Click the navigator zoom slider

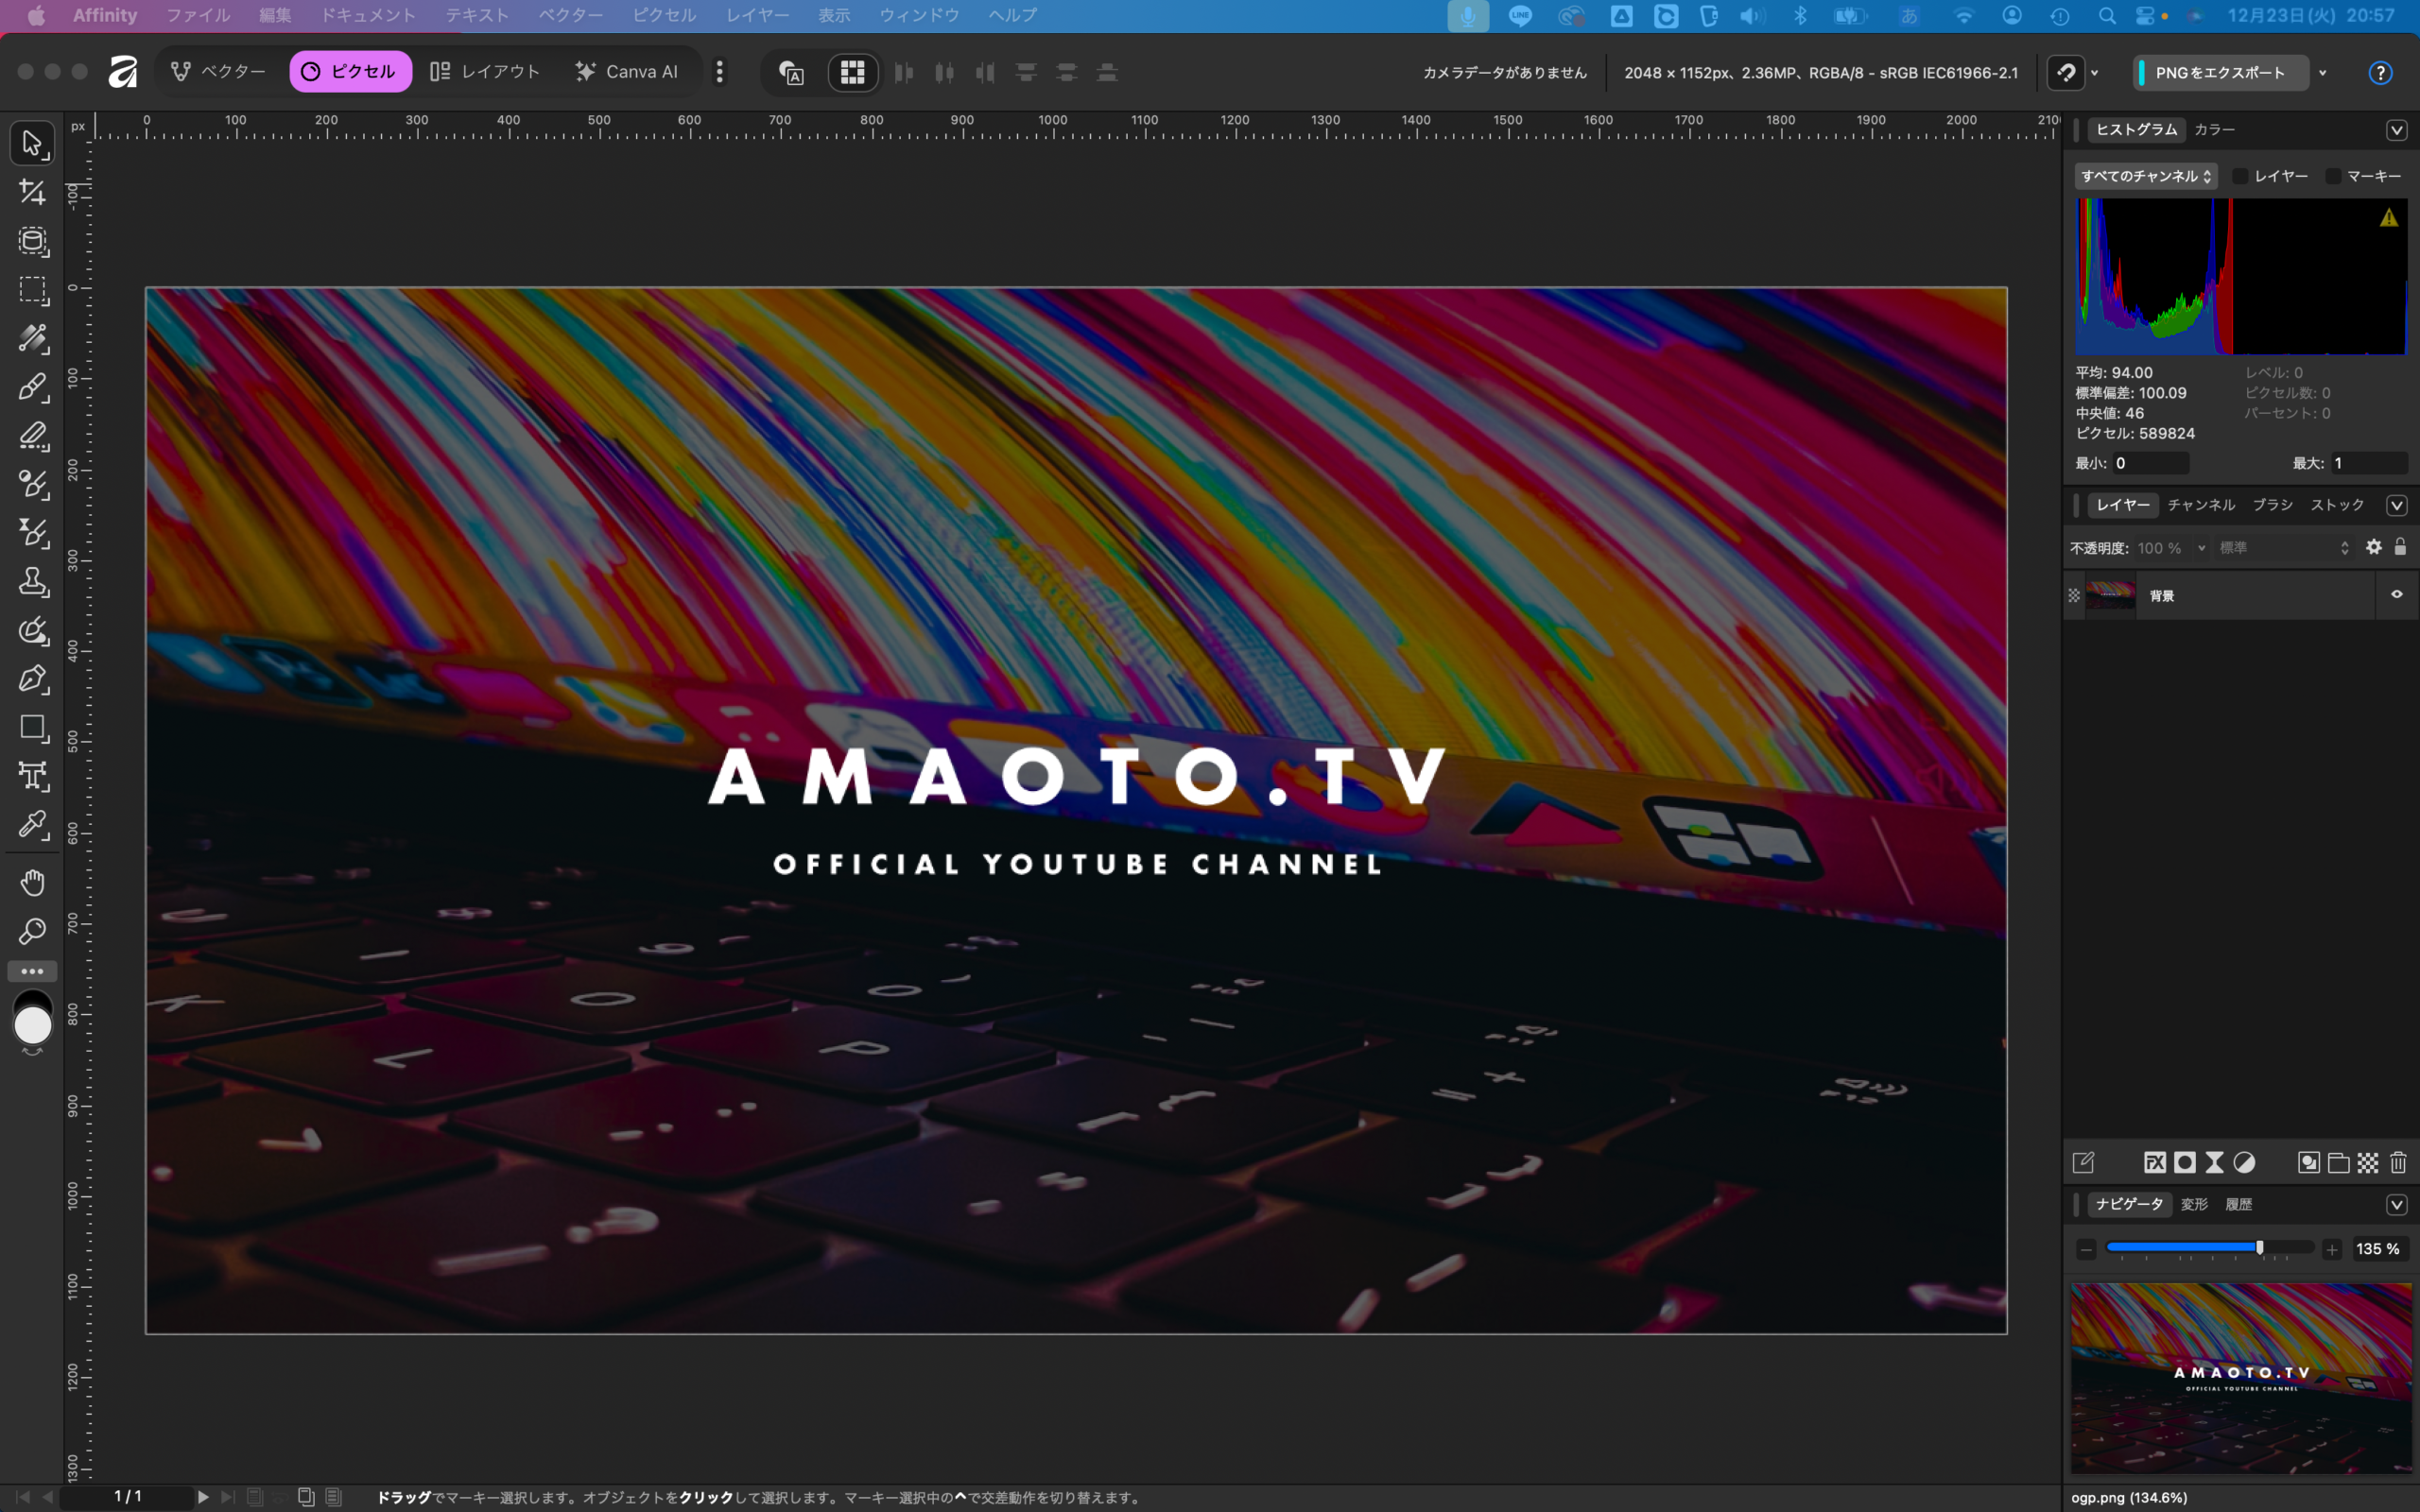2208,1248
